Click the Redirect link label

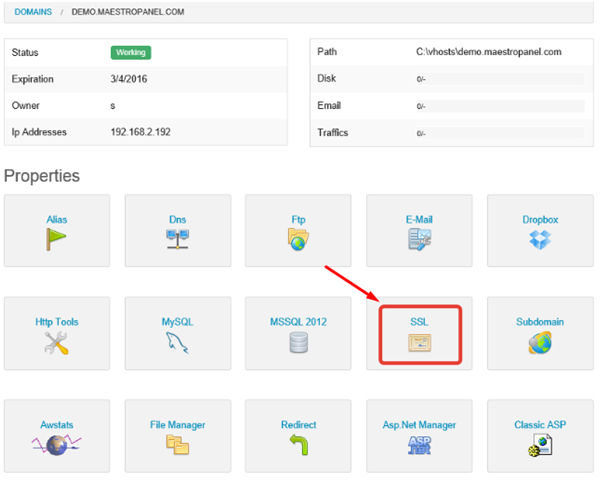[298, 425]
